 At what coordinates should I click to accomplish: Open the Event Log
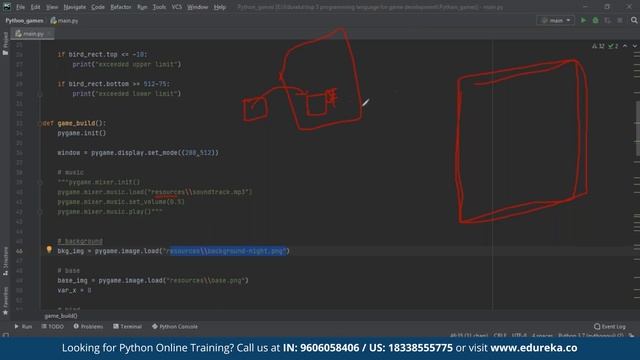(x=610, y=327)
